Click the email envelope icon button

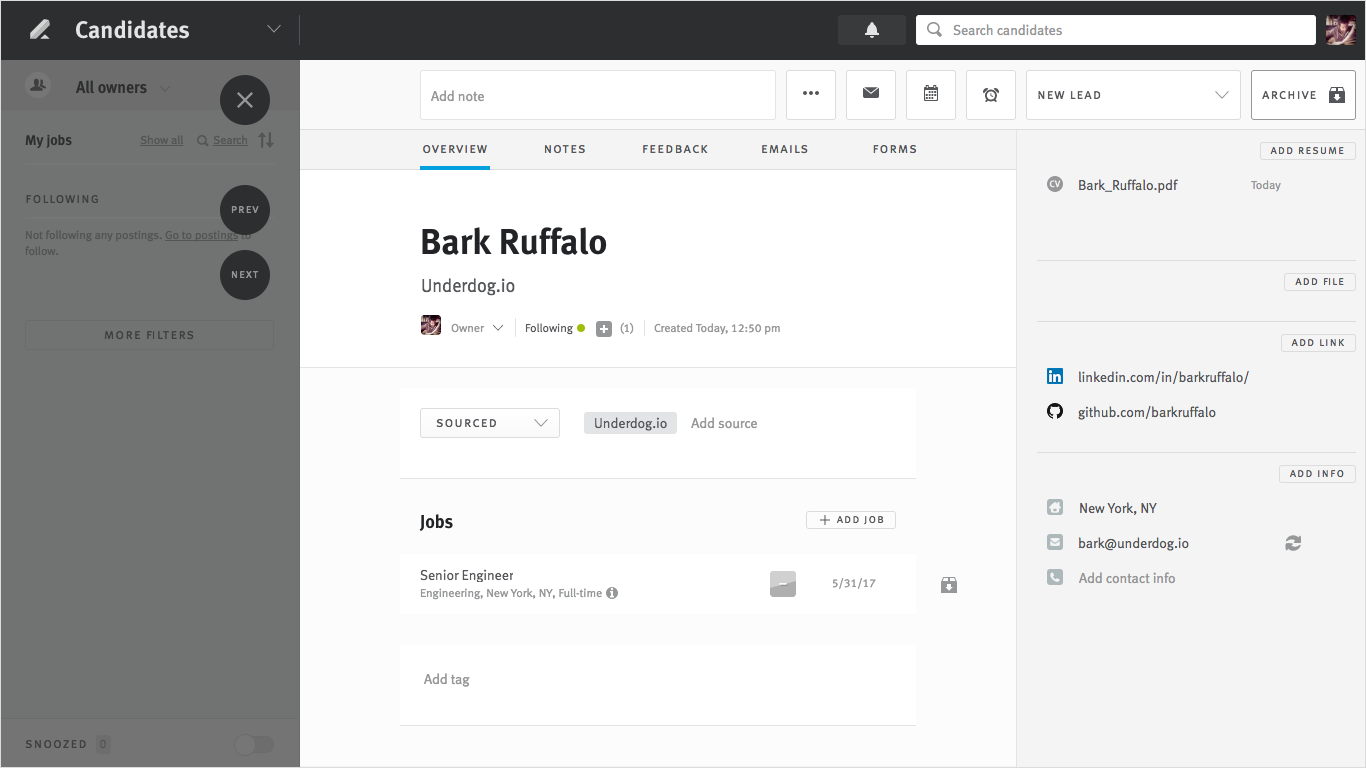pyautogui.click(x=871, y=95)
